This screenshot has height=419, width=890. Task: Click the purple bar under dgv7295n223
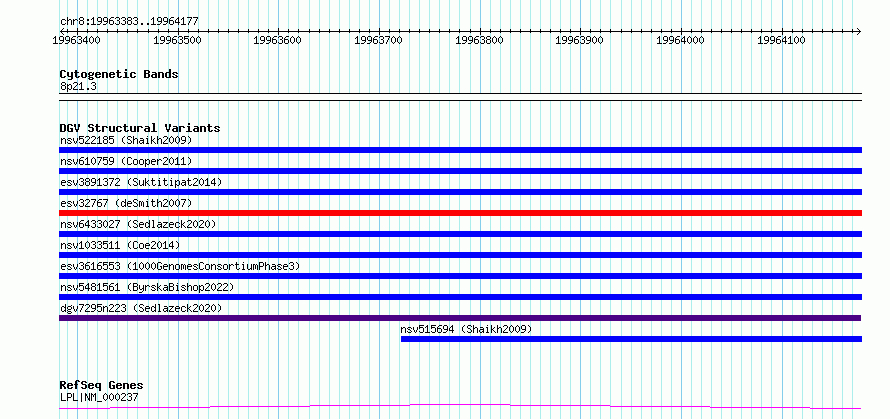pyautogui.click(x=460, y=318)
